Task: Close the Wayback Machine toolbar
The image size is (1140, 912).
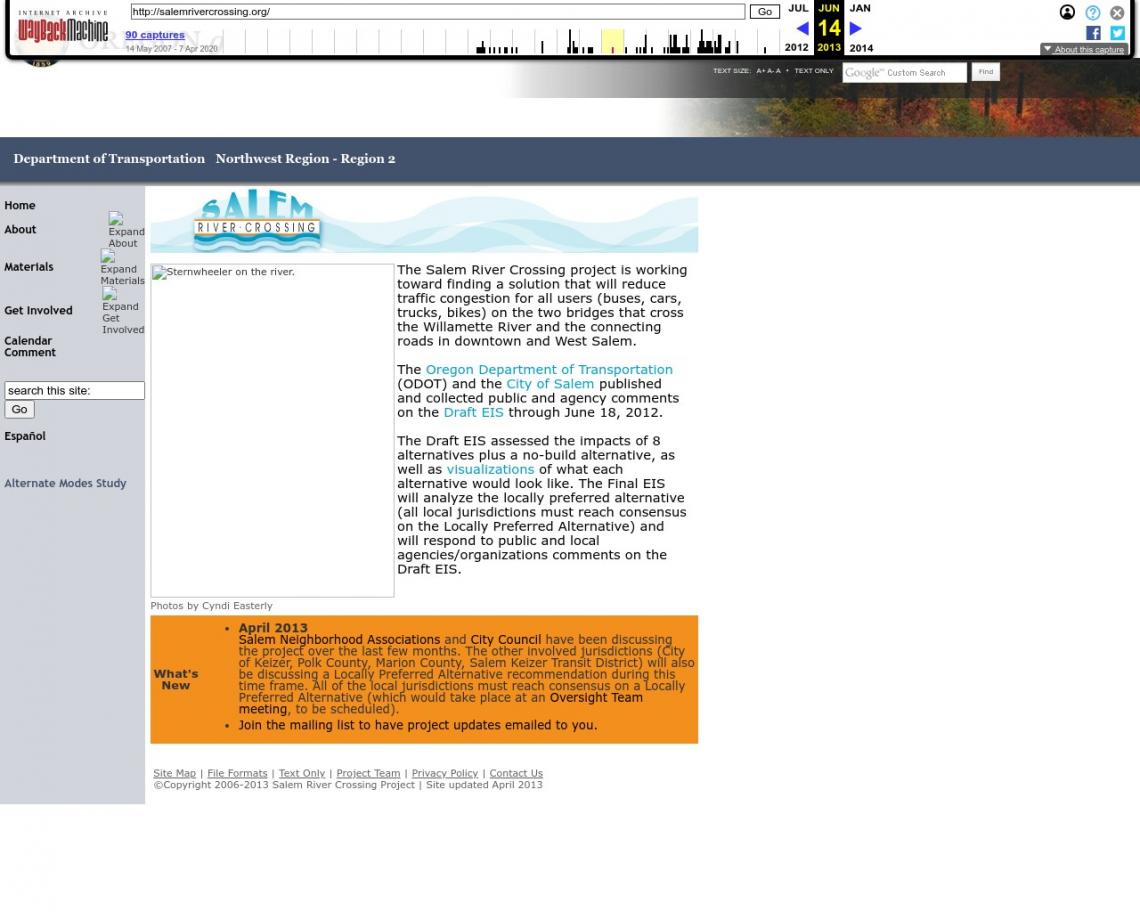Action: (x=1117, y=12)
